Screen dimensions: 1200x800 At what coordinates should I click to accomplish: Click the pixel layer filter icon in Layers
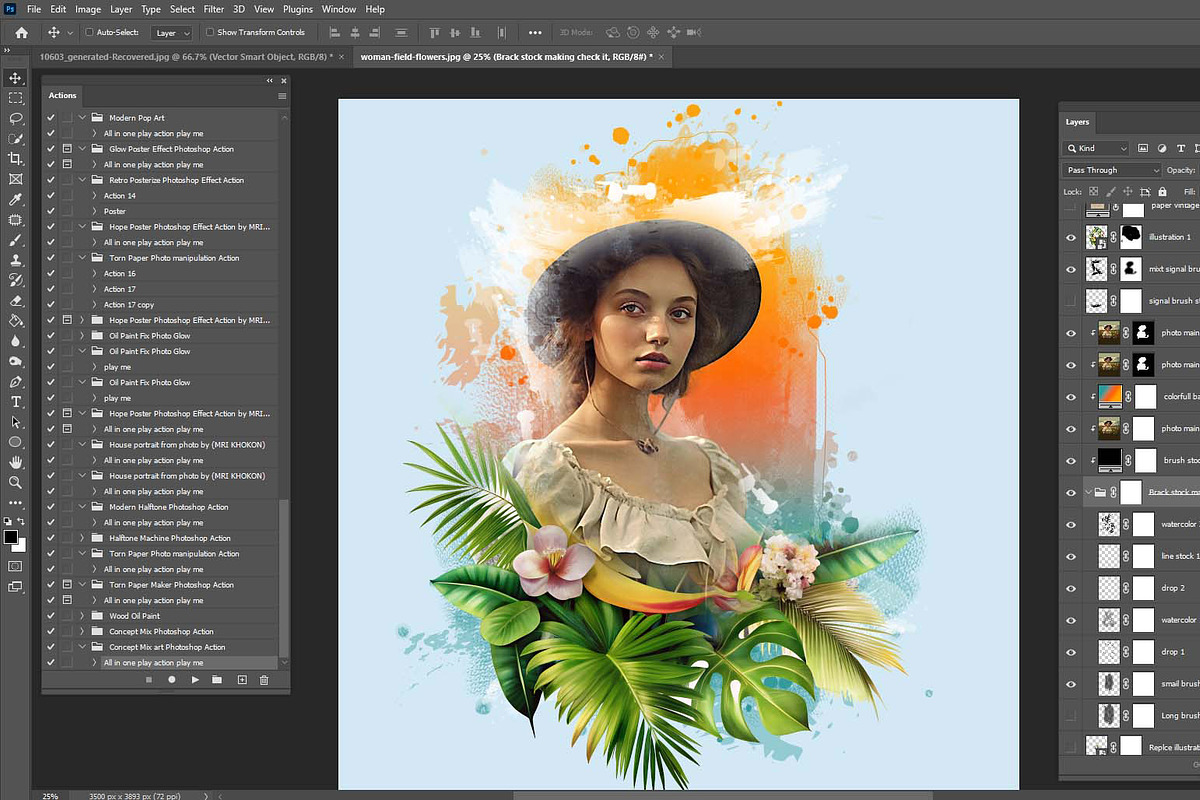1144,149
